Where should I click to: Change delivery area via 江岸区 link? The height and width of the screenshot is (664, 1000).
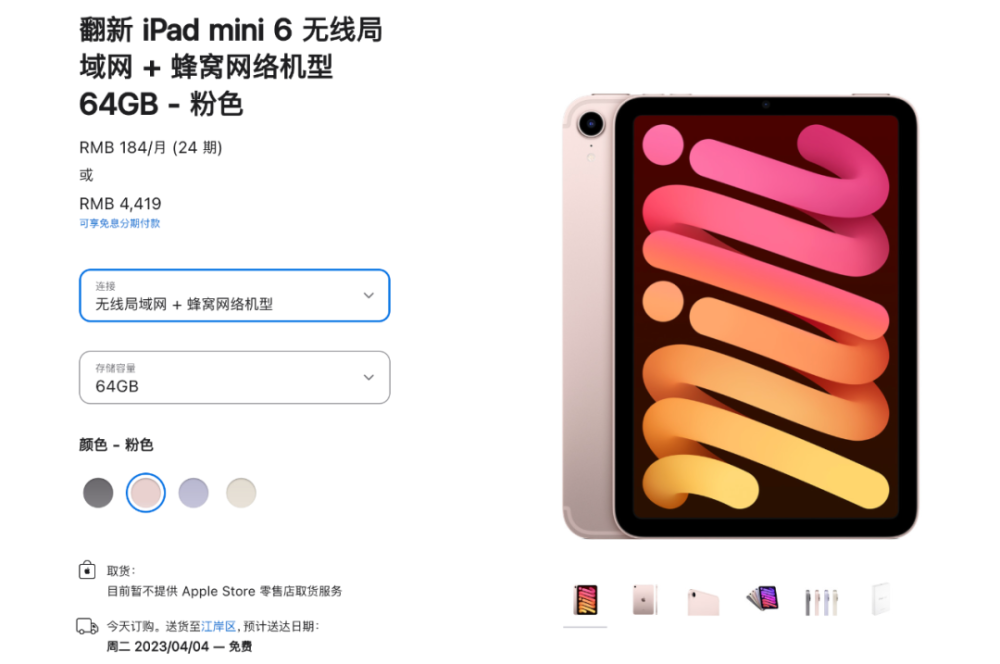pos(219,626)
